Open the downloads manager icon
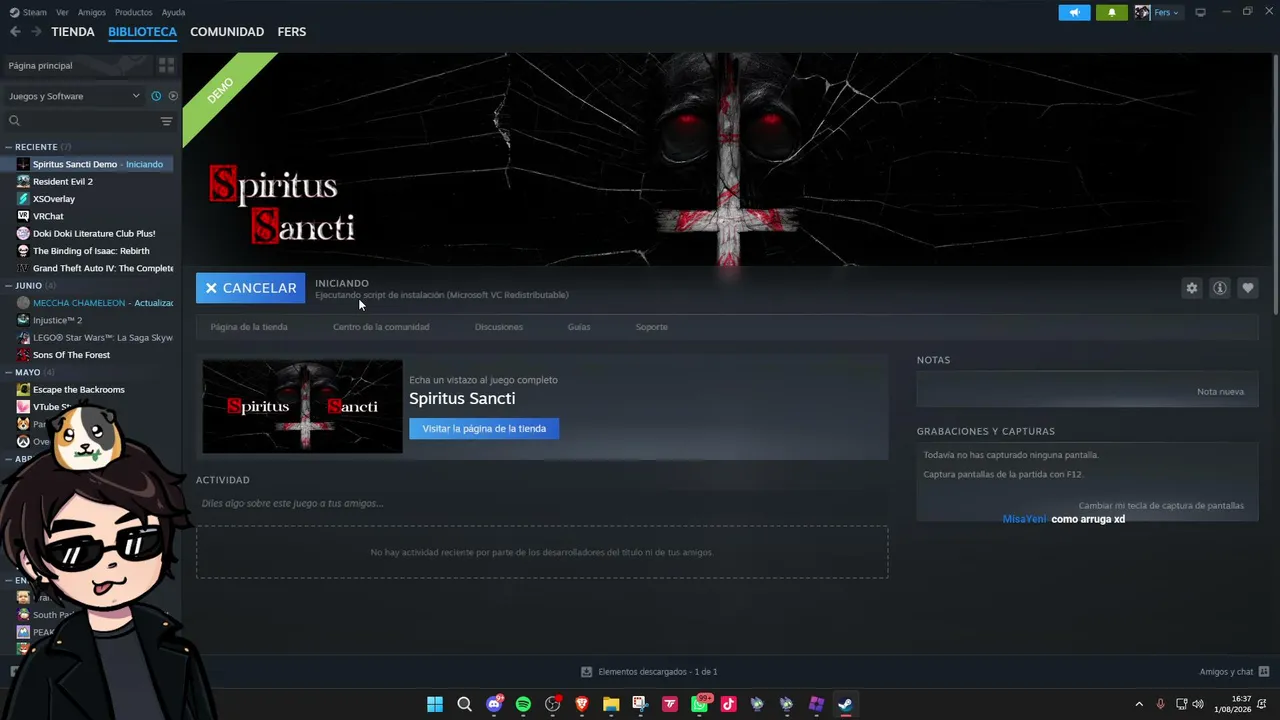The image size is (1280, 720). [x=586, y=672]
